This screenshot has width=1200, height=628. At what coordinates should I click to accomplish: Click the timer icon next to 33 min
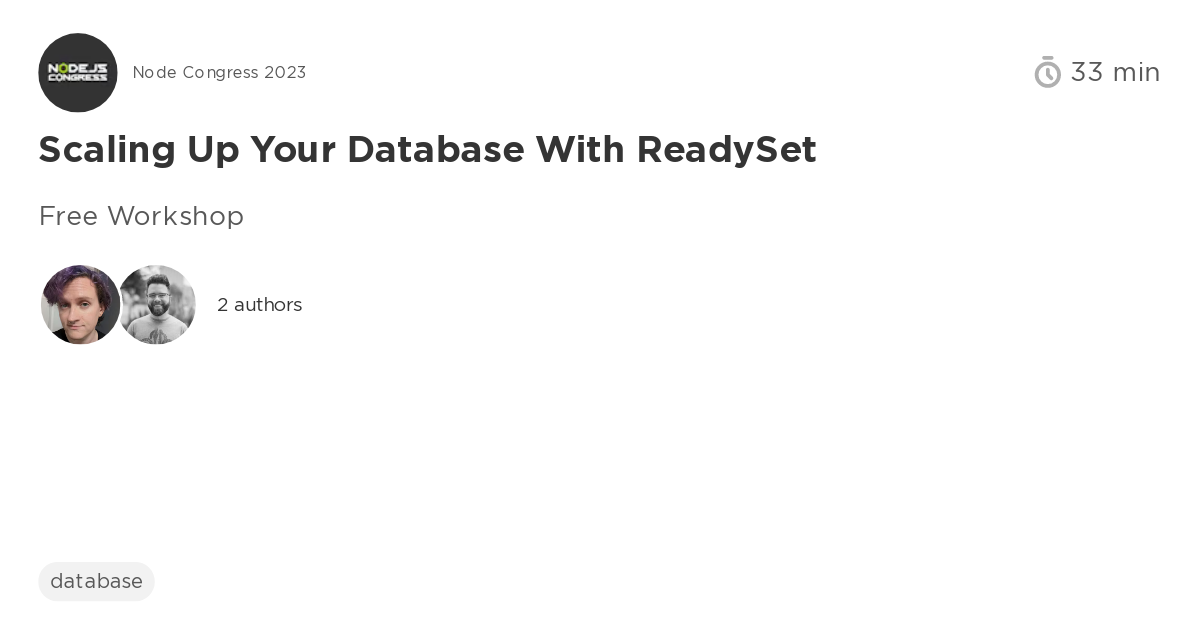point(1047,72)
